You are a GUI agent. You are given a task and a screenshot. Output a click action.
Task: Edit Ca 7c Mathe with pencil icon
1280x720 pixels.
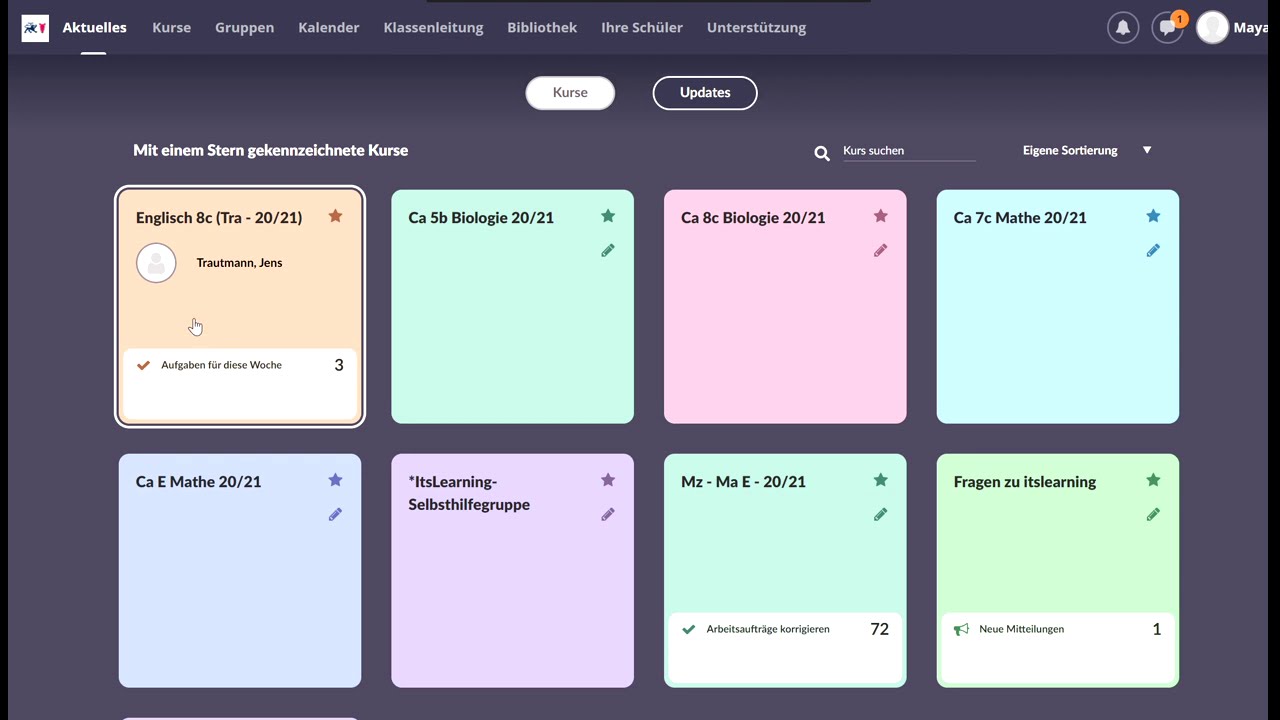coord(1153,250)
